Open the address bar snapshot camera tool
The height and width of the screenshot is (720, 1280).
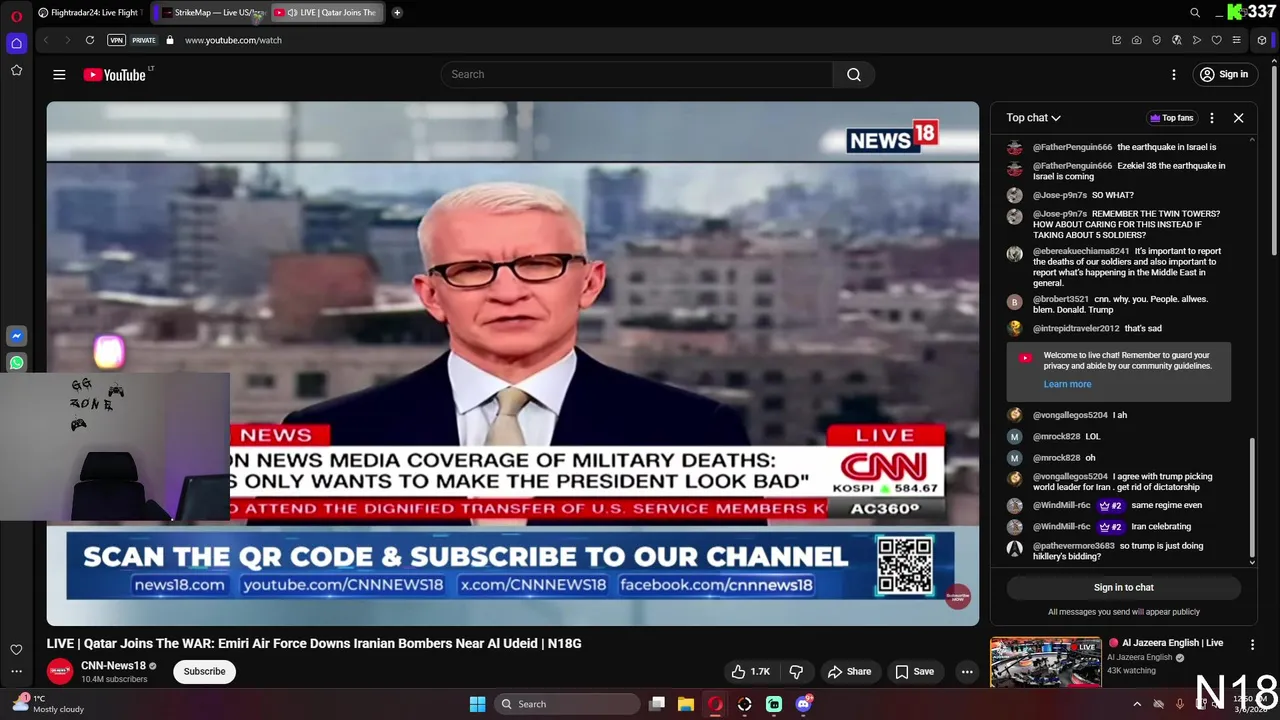1137,40
